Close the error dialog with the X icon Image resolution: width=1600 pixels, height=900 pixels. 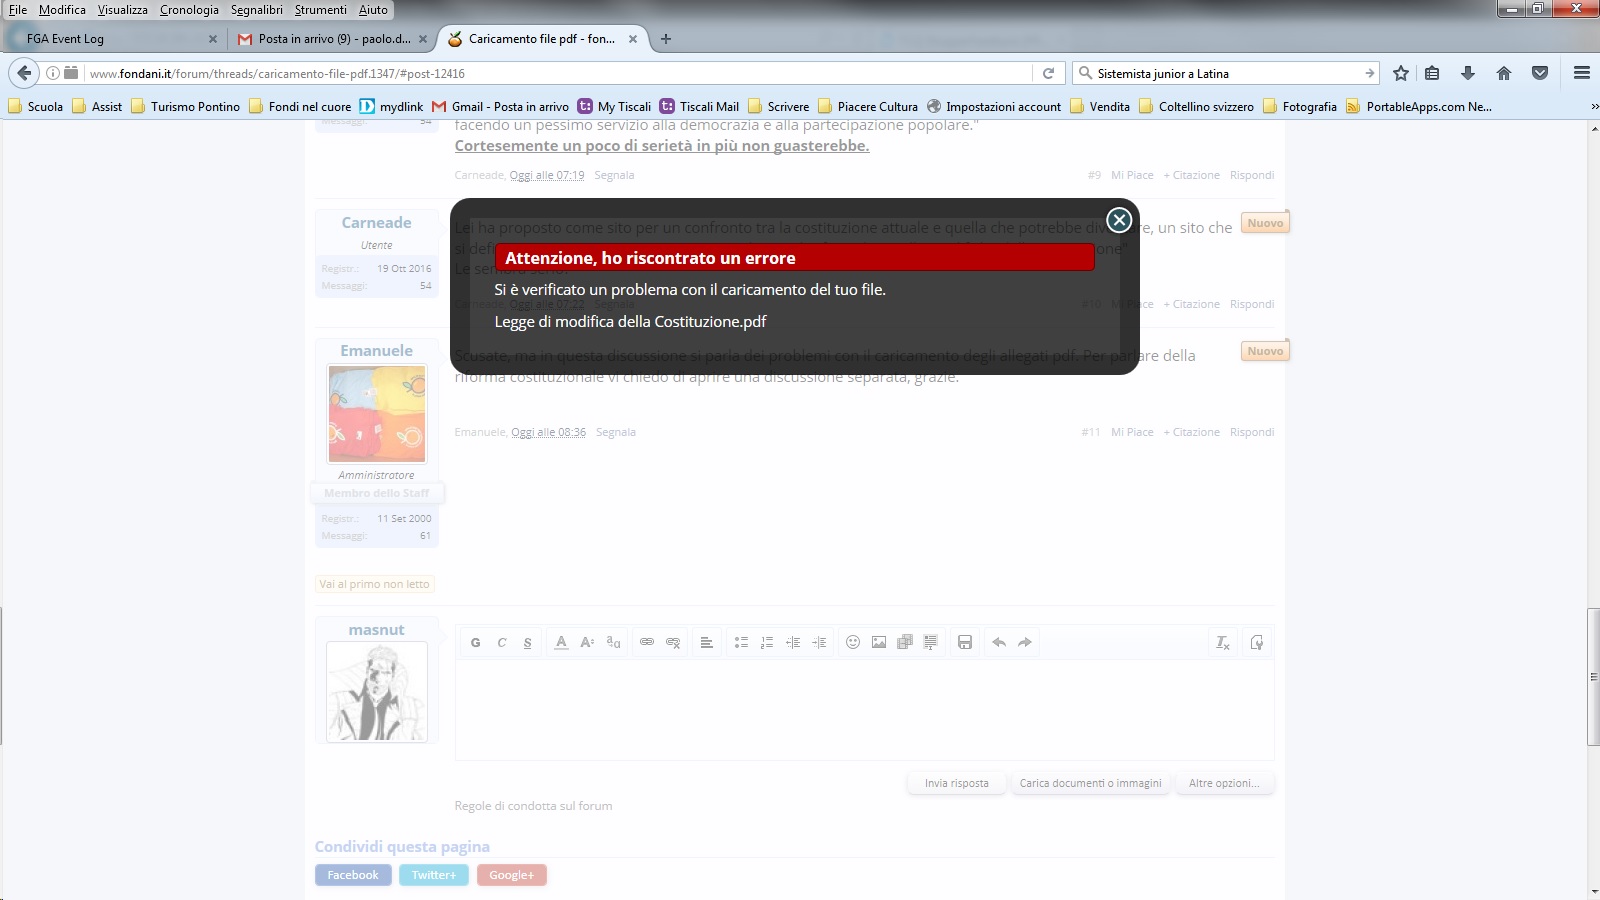[x=1119, y=220]
